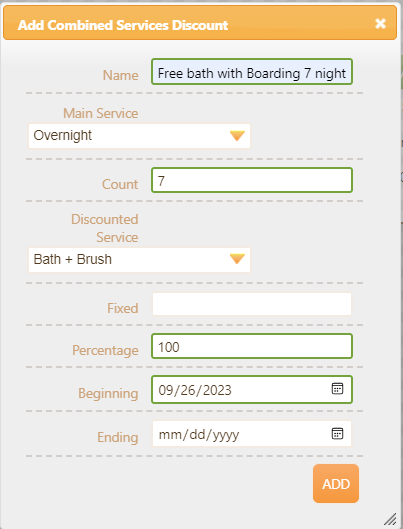Click the yyyy segment of Ending date
Screen dimensions: 403x529
click(226, 435)
